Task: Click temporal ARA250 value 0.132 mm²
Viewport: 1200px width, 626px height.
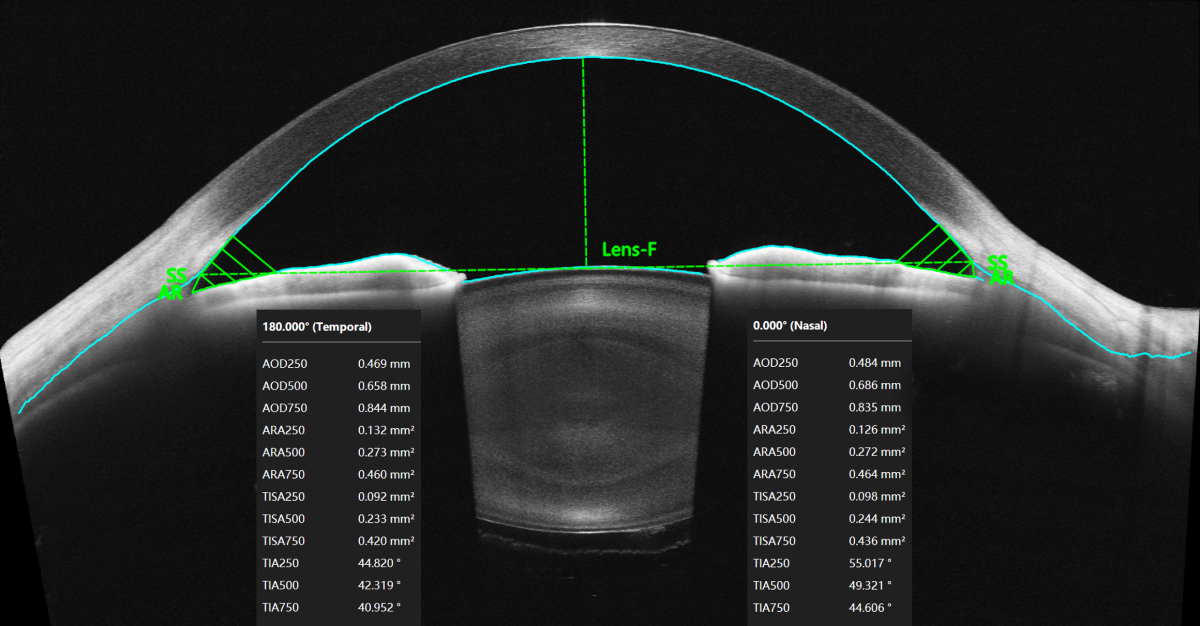Action: coord(386,430)
